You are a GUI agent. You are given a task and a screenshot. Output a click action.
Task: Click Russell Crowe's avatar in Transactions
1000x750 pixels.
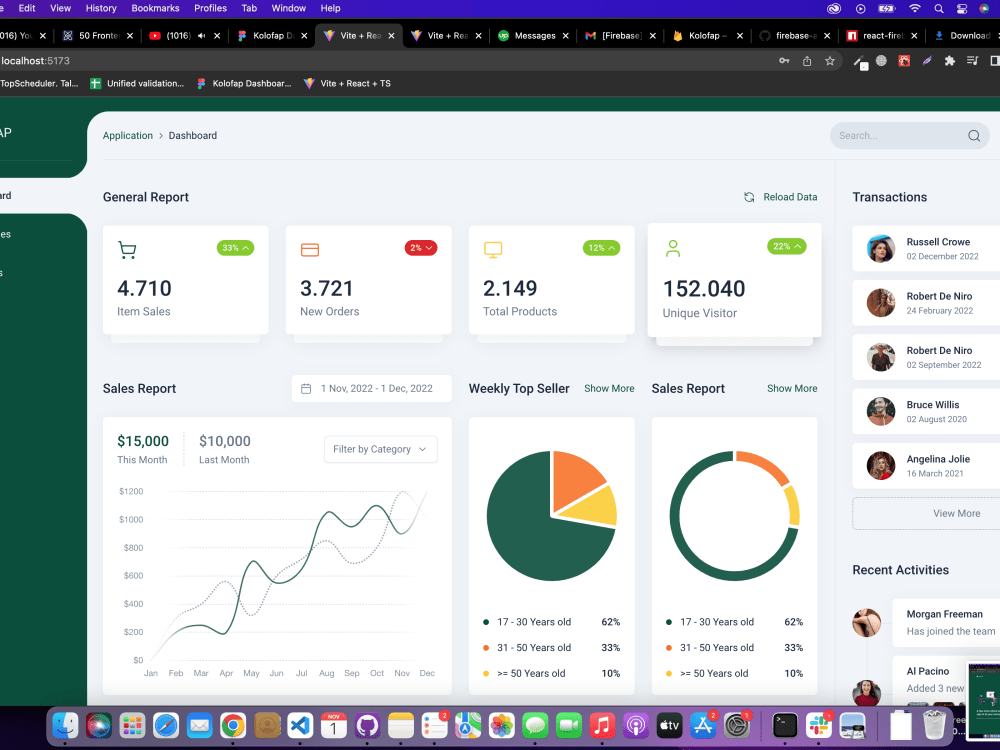881,249
